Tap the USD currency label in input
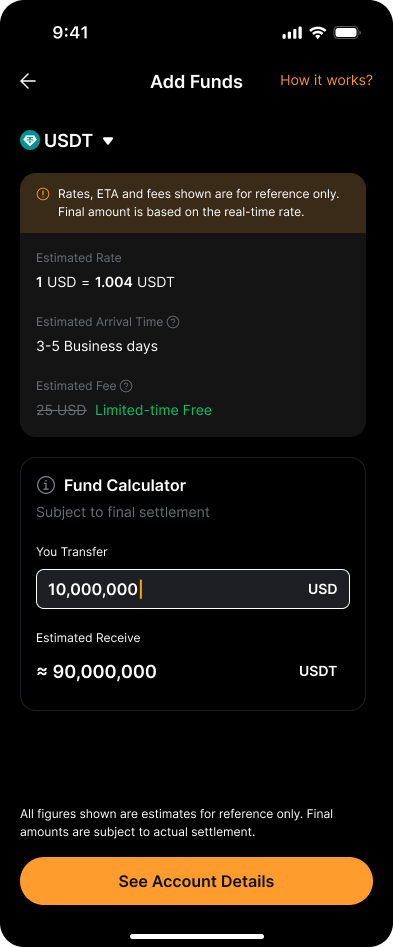Screen dimensions: 393x947 (x=323, y=589)
